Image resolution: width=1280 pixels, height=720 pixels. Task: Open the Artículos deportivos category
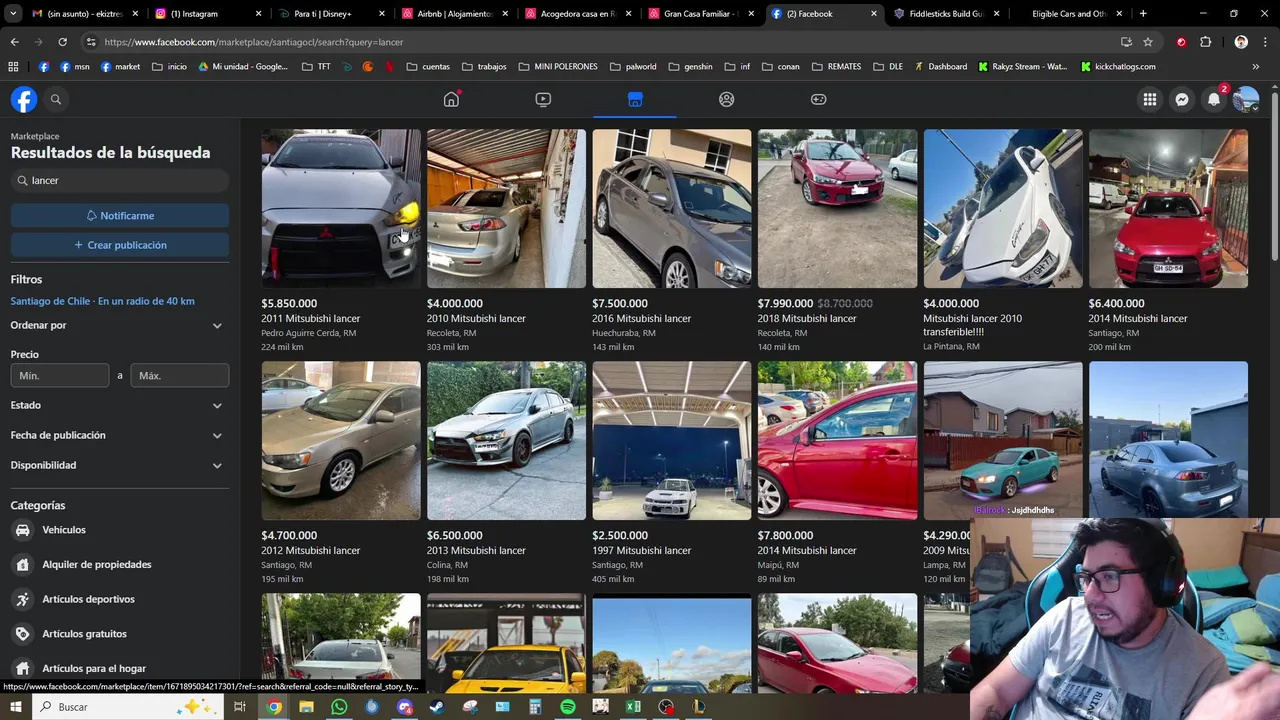119,599
